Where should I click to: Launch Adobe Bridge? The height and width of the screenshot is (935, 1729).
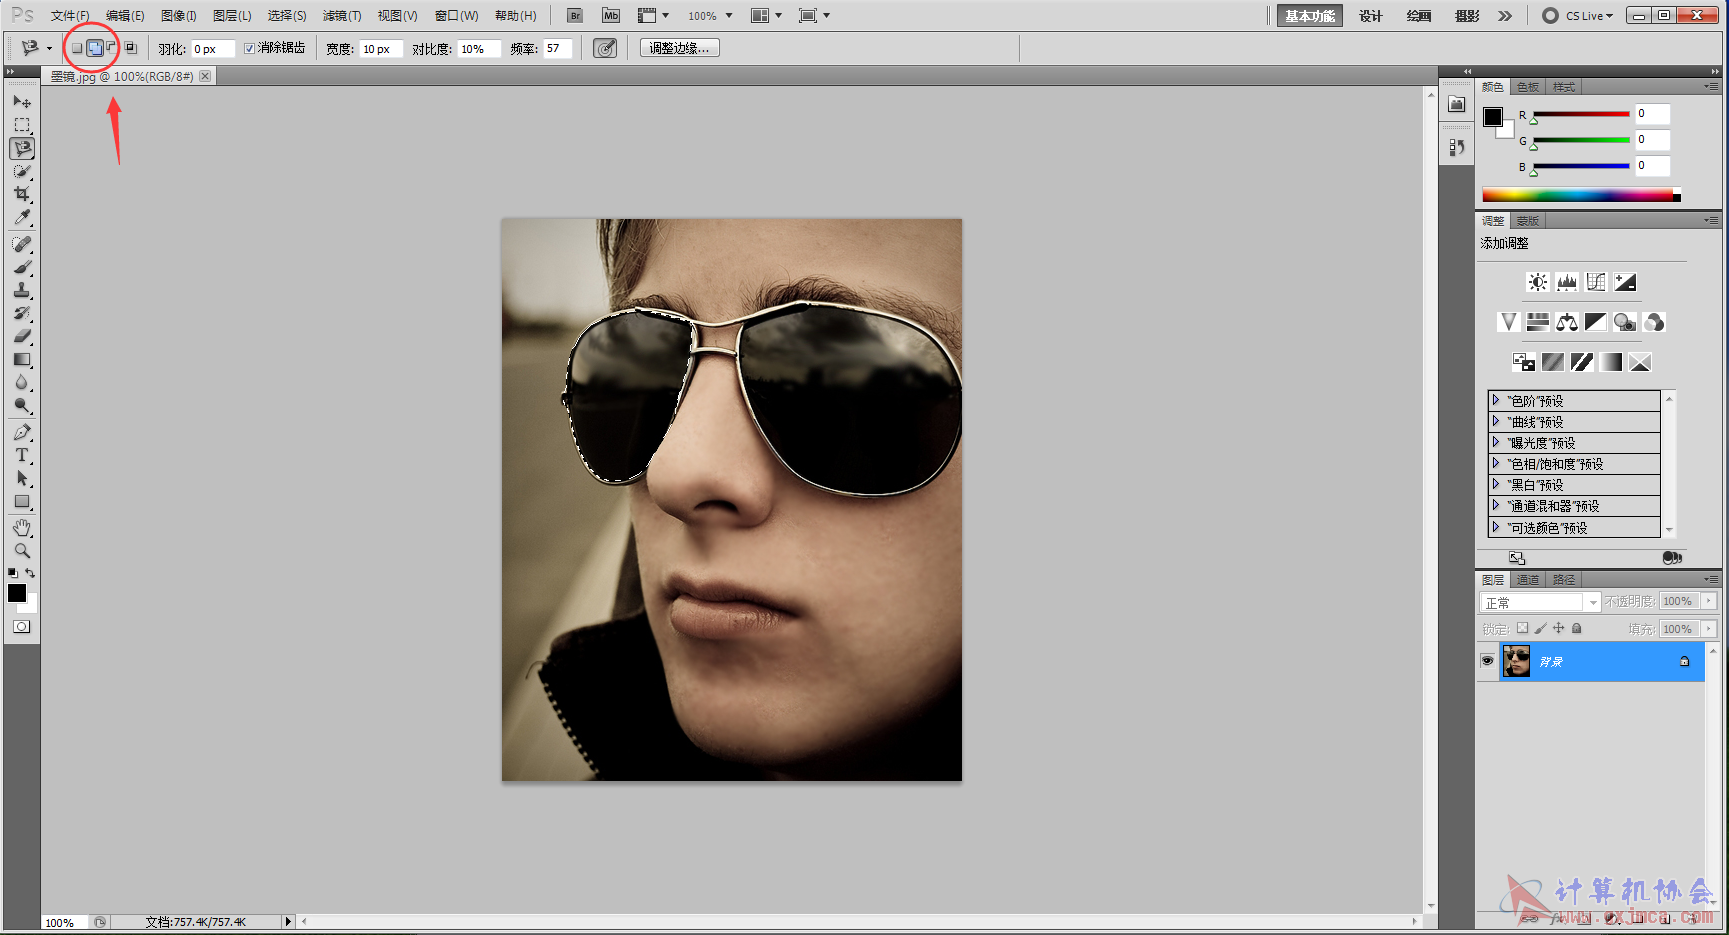pyautogui.click(x=575, y=15)
